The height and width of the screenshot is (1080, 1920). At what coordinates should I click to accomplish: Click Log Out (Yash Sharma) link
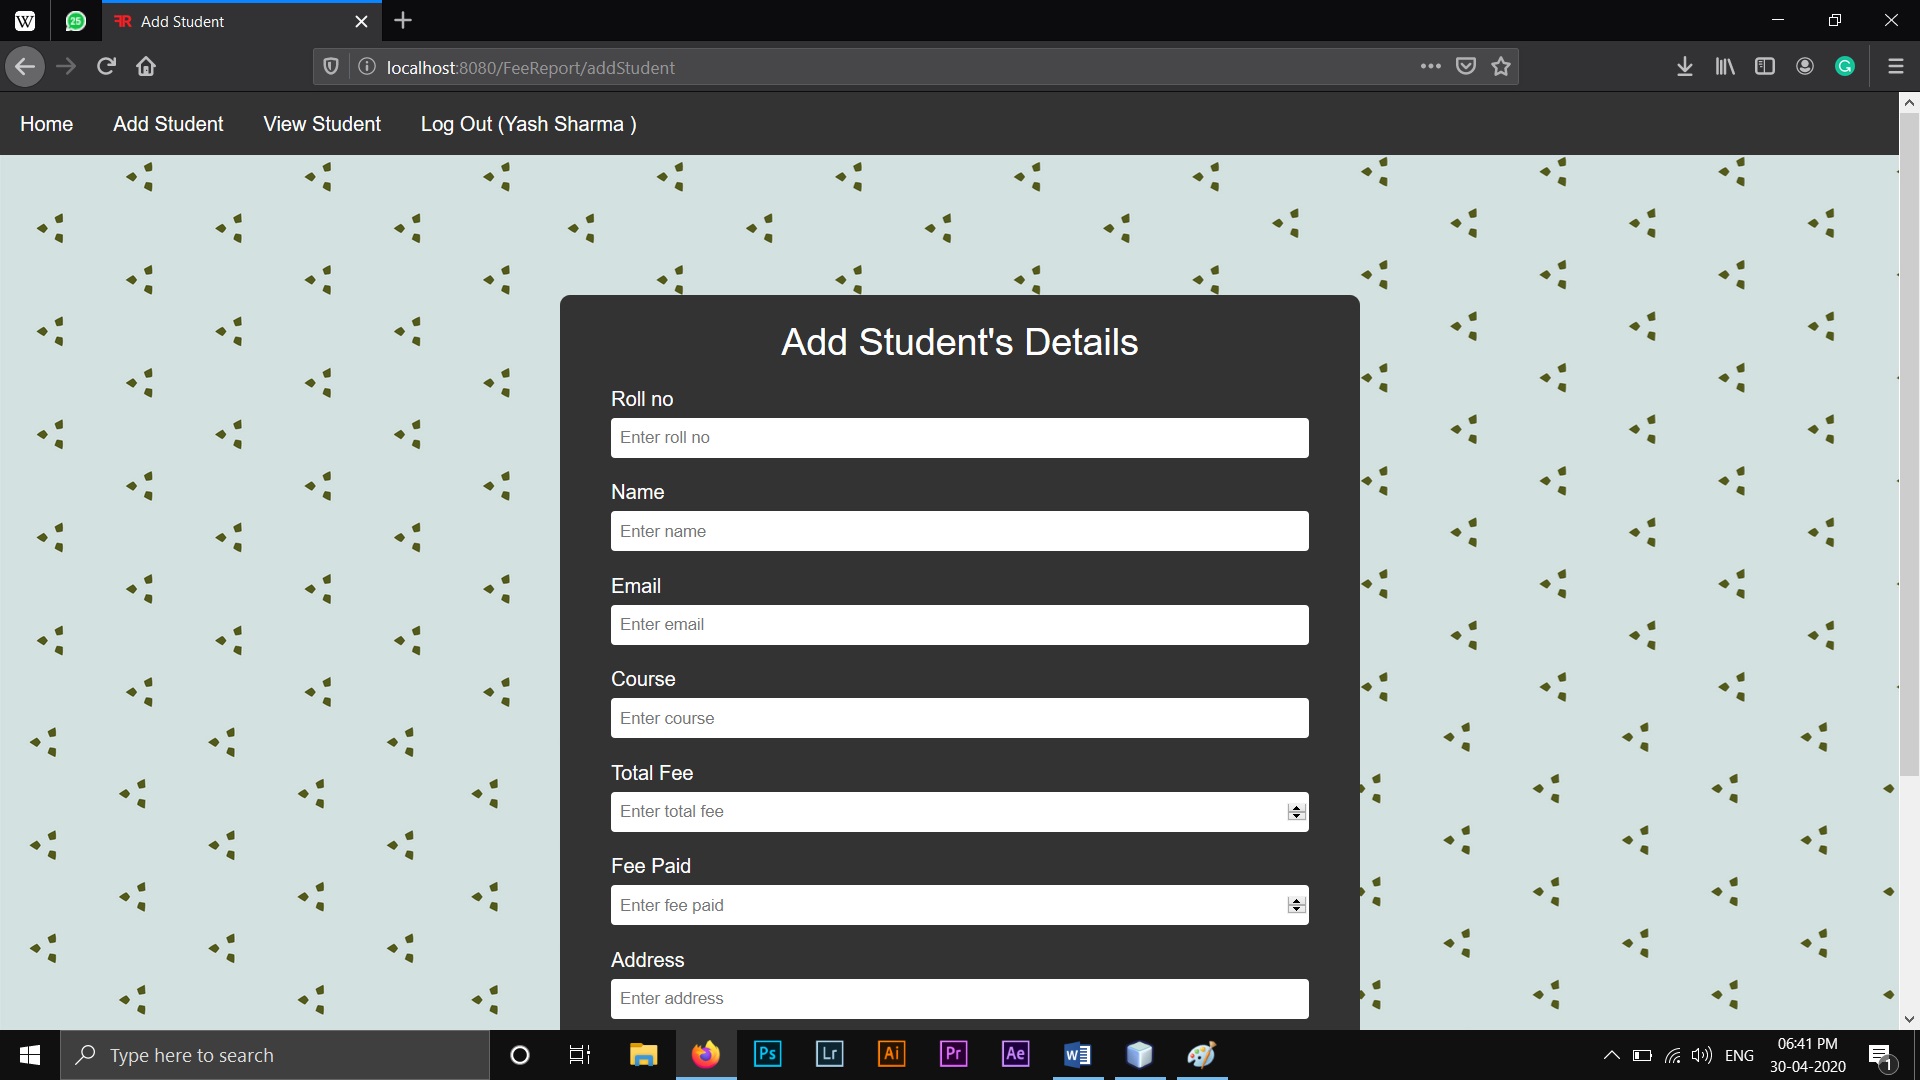click(528, 124)
